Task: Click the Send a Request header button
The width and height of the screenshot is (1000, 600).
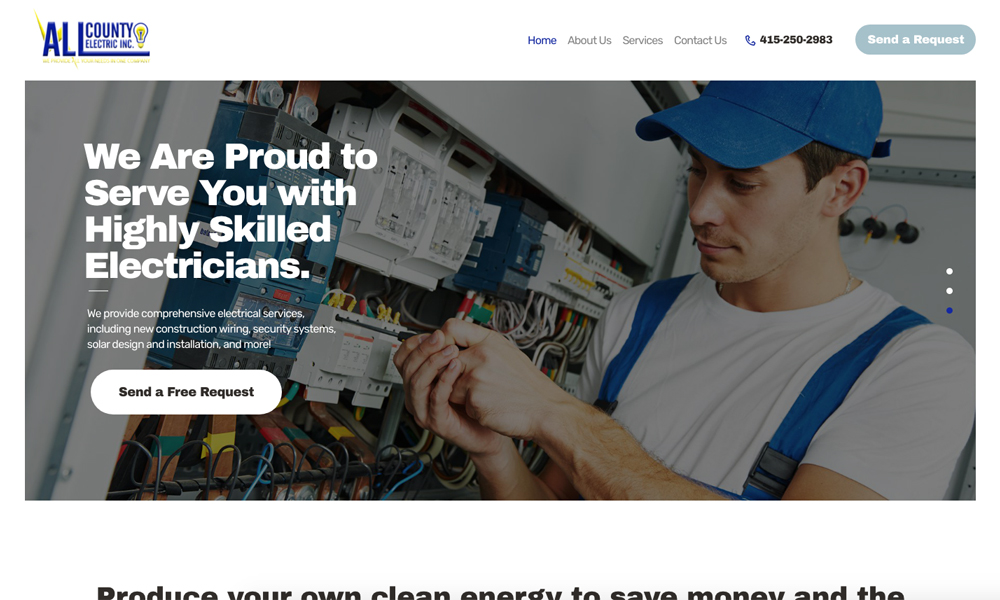Action: pos(915,40)
